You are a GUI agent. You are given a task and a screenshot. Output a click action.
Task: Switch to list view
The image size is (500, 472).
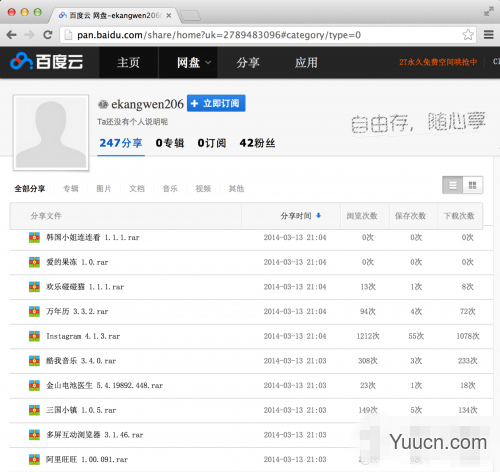coord(453,185)
